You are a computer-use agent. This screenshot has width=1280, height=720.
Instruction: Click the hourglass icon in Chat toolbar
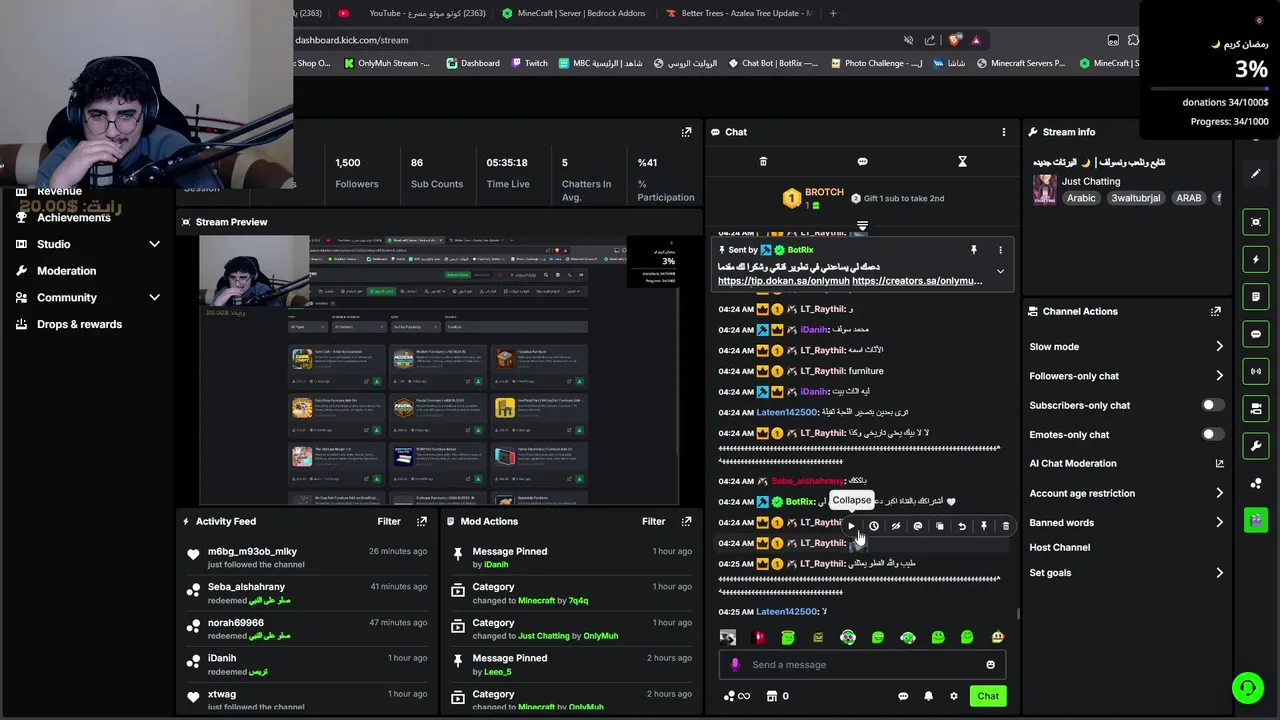tap(962, 161)
